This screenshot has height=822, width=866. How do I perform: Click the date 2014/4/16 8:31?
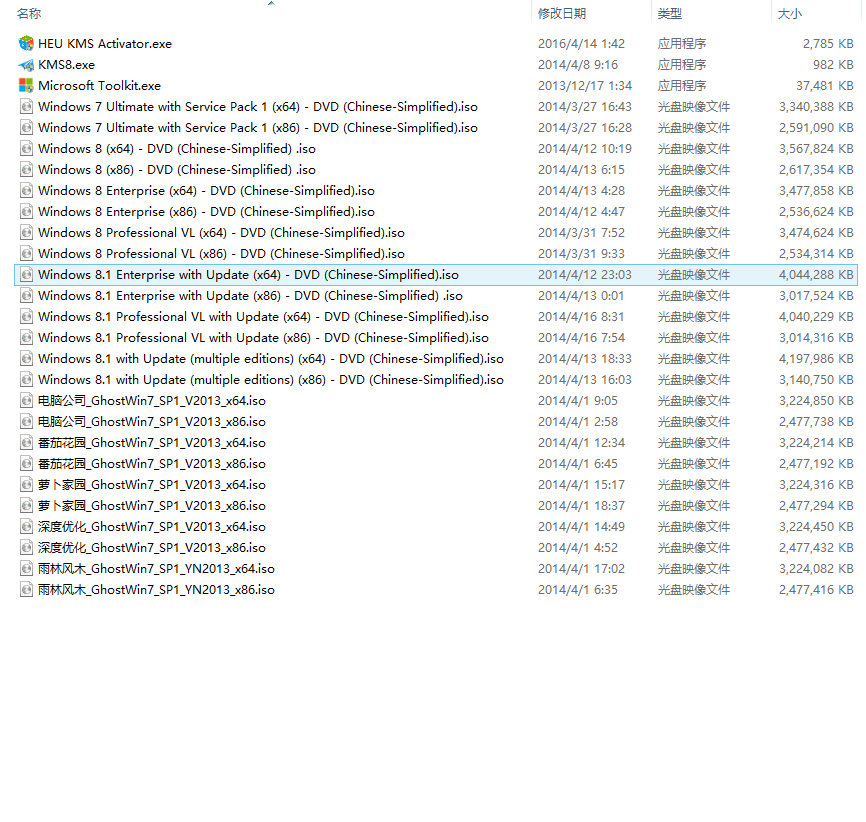581,317
